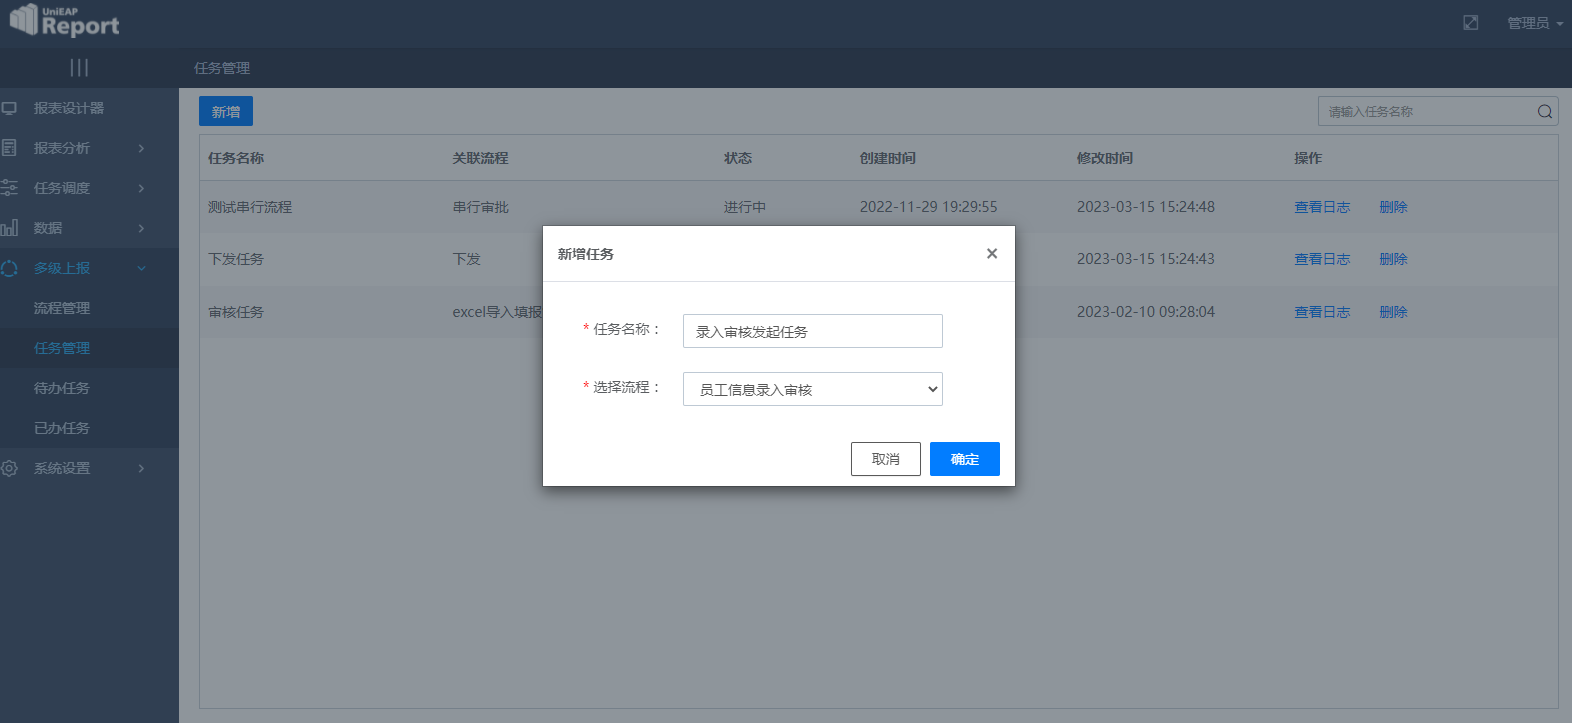Expand the 数据 submenu arrow
This screenshot has width=1572, height=723.
141,228
